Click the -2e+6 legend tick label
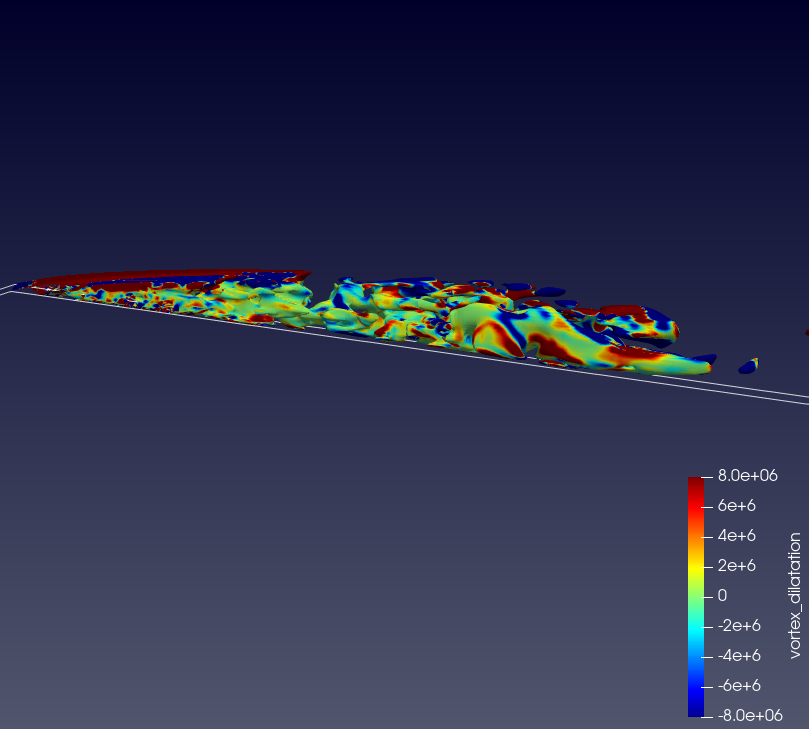The width and height of the screenshot is (809, 729). point(740,626)
